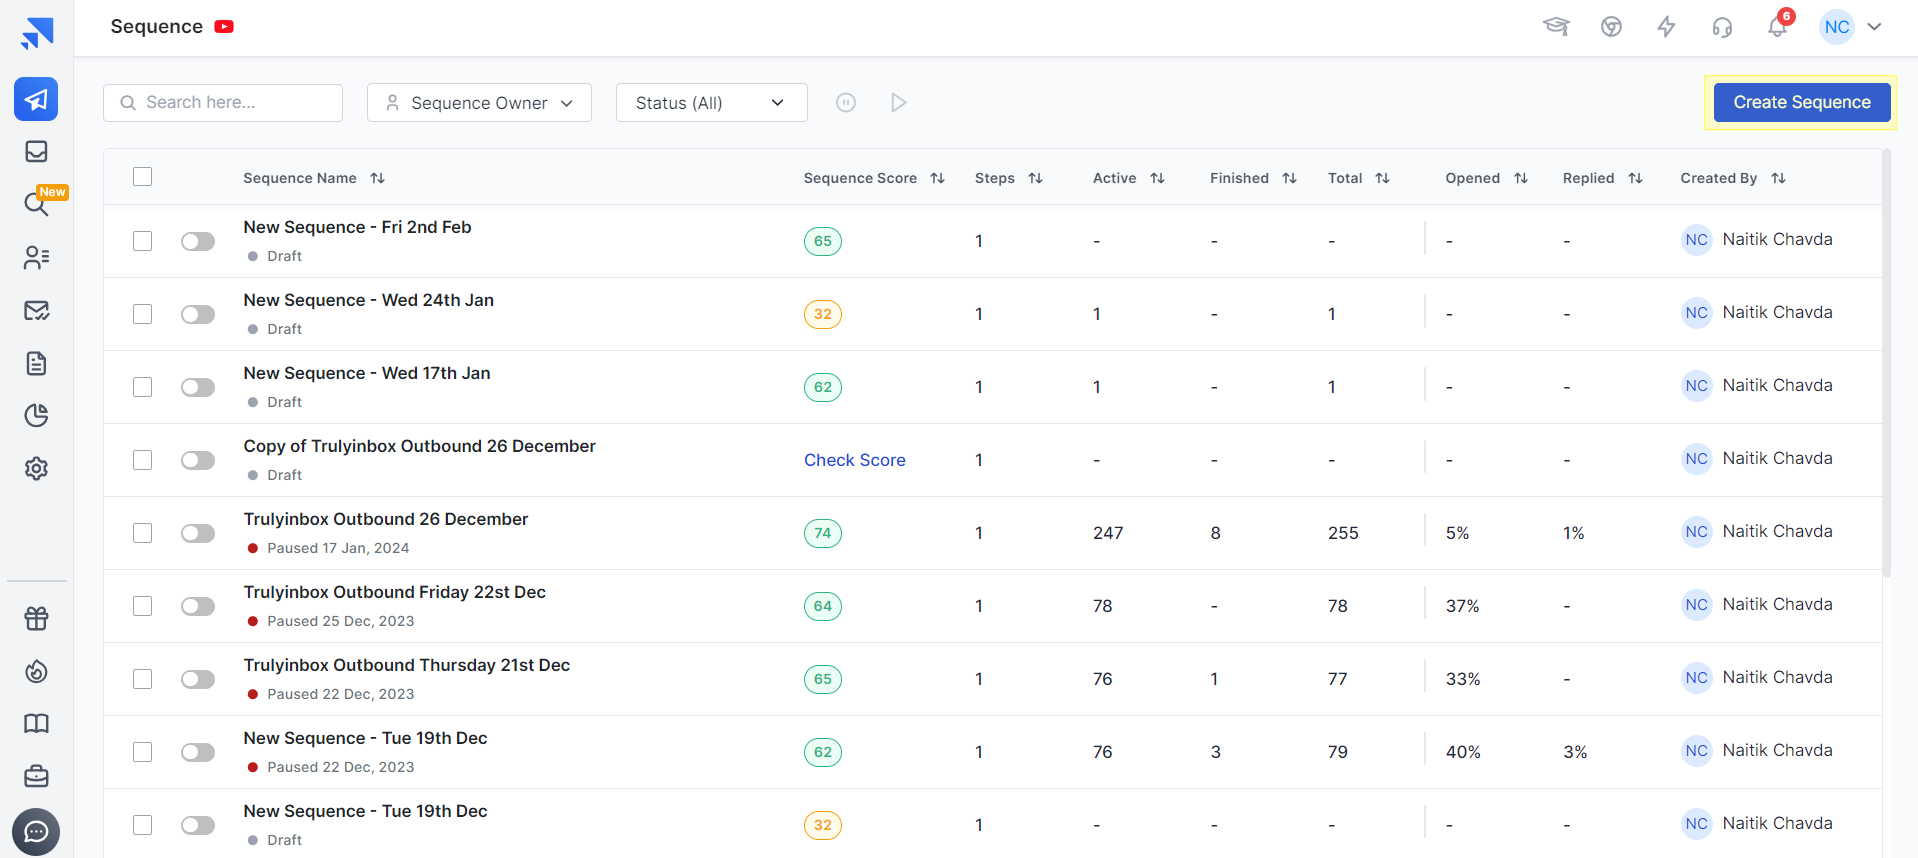Sort the Replied column
1918x858 pixels.
tap(1635, 178)
